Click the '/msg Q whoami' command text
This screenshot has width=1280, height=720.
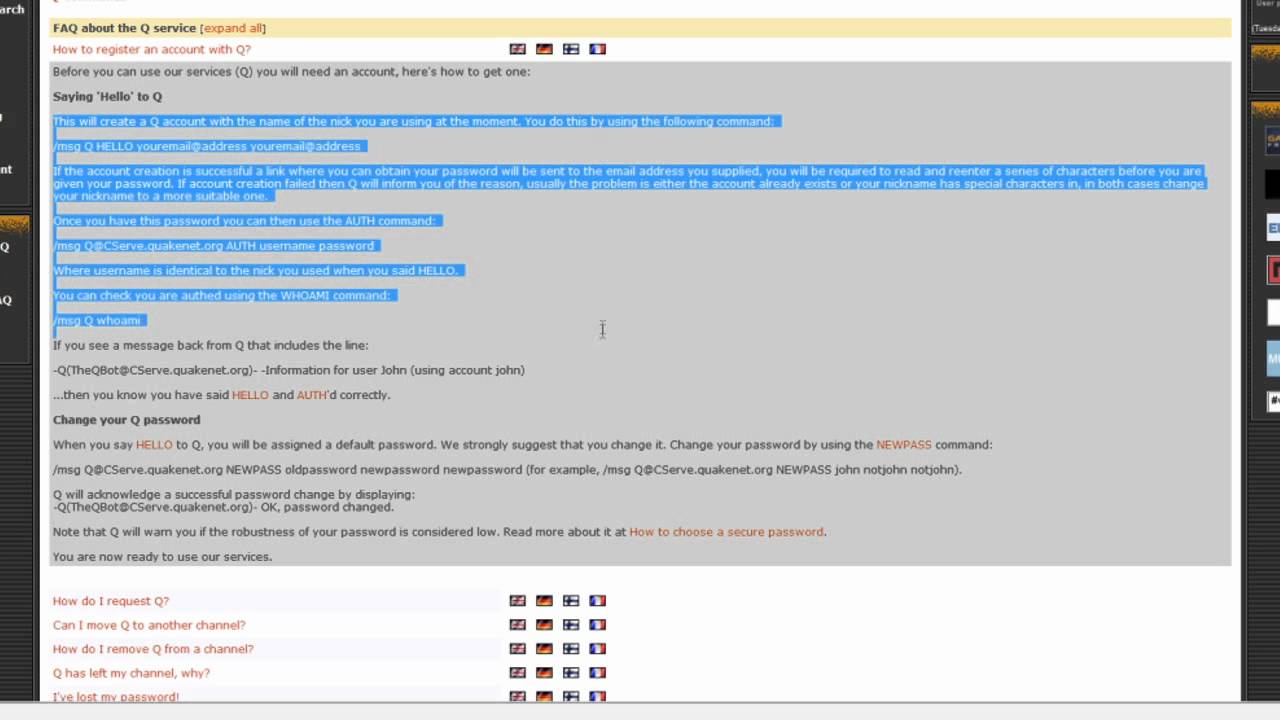coord(97,321)
